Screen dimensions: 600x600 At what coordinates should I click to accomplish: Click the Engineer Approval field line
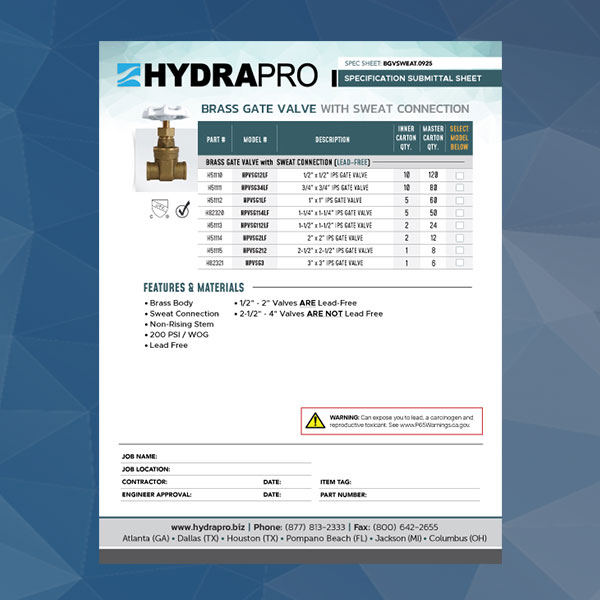pos(190,494)
